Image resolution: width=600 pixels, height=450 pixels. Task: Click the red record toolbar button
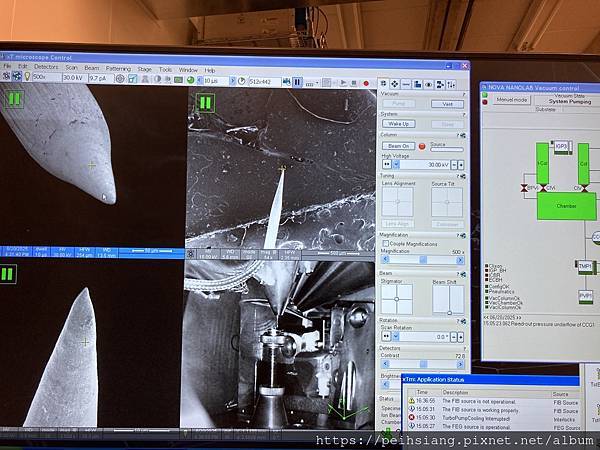point(366,83)
